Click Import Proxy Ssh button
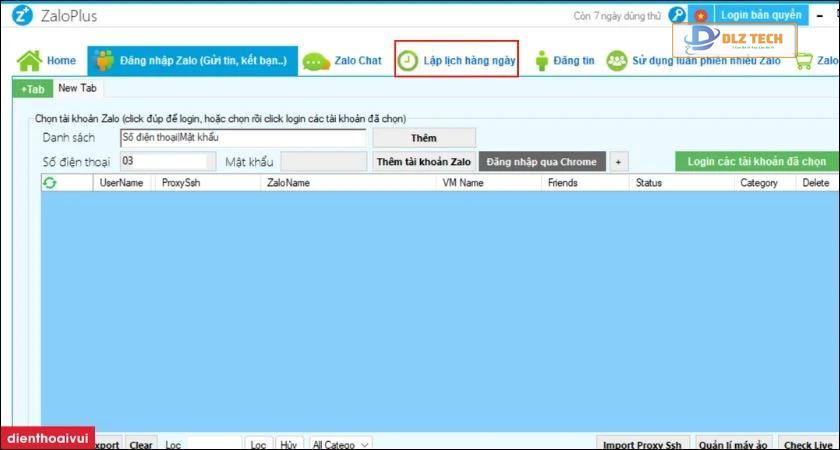Image resolution: width=840 pixels, height=450 pixels. pyautogui.click(x=642, y=444)
